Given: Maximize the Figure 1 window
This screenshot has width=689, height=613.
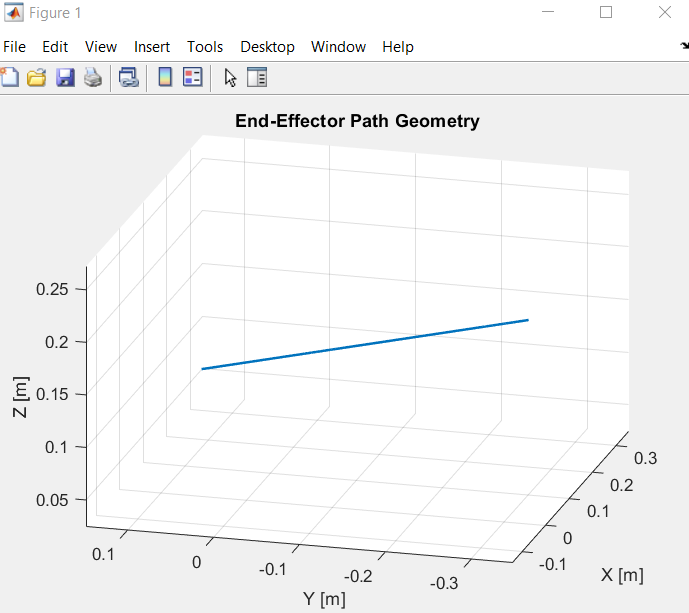Looking at the screenshot, I should pyautogui.click(x=606, y=12).
